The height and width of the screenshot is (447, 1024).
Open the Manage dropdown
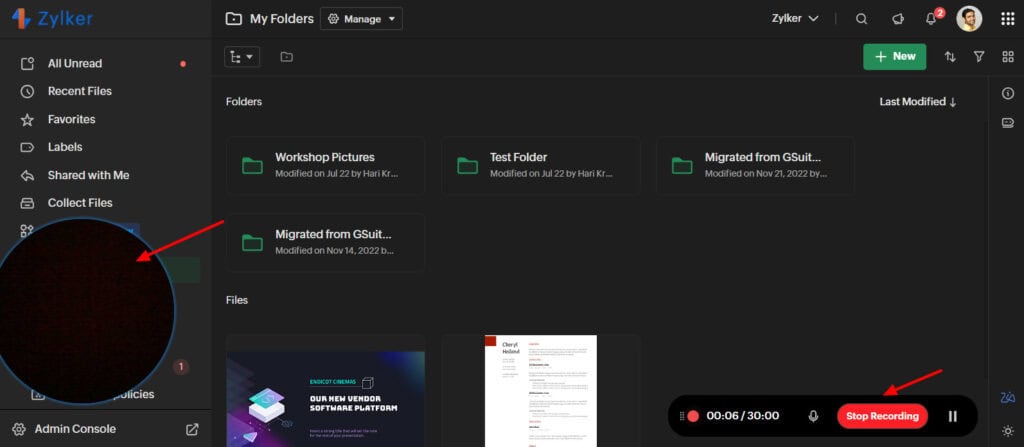click(361, 19)
